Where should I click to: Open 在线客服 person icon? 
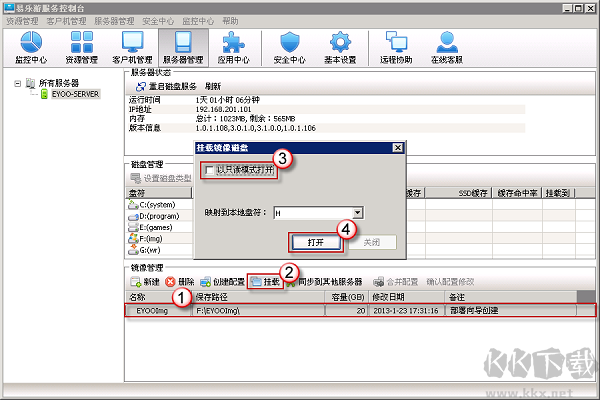pyautogui.click(x=447, y=48)
